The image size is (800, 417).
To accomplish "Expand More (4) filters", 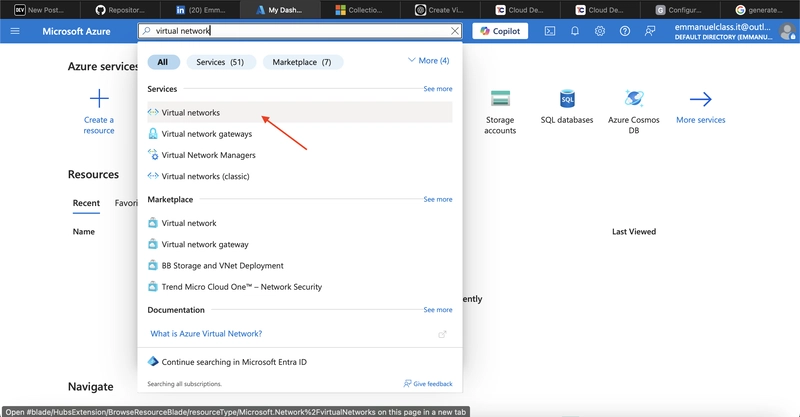I will 429,61.
